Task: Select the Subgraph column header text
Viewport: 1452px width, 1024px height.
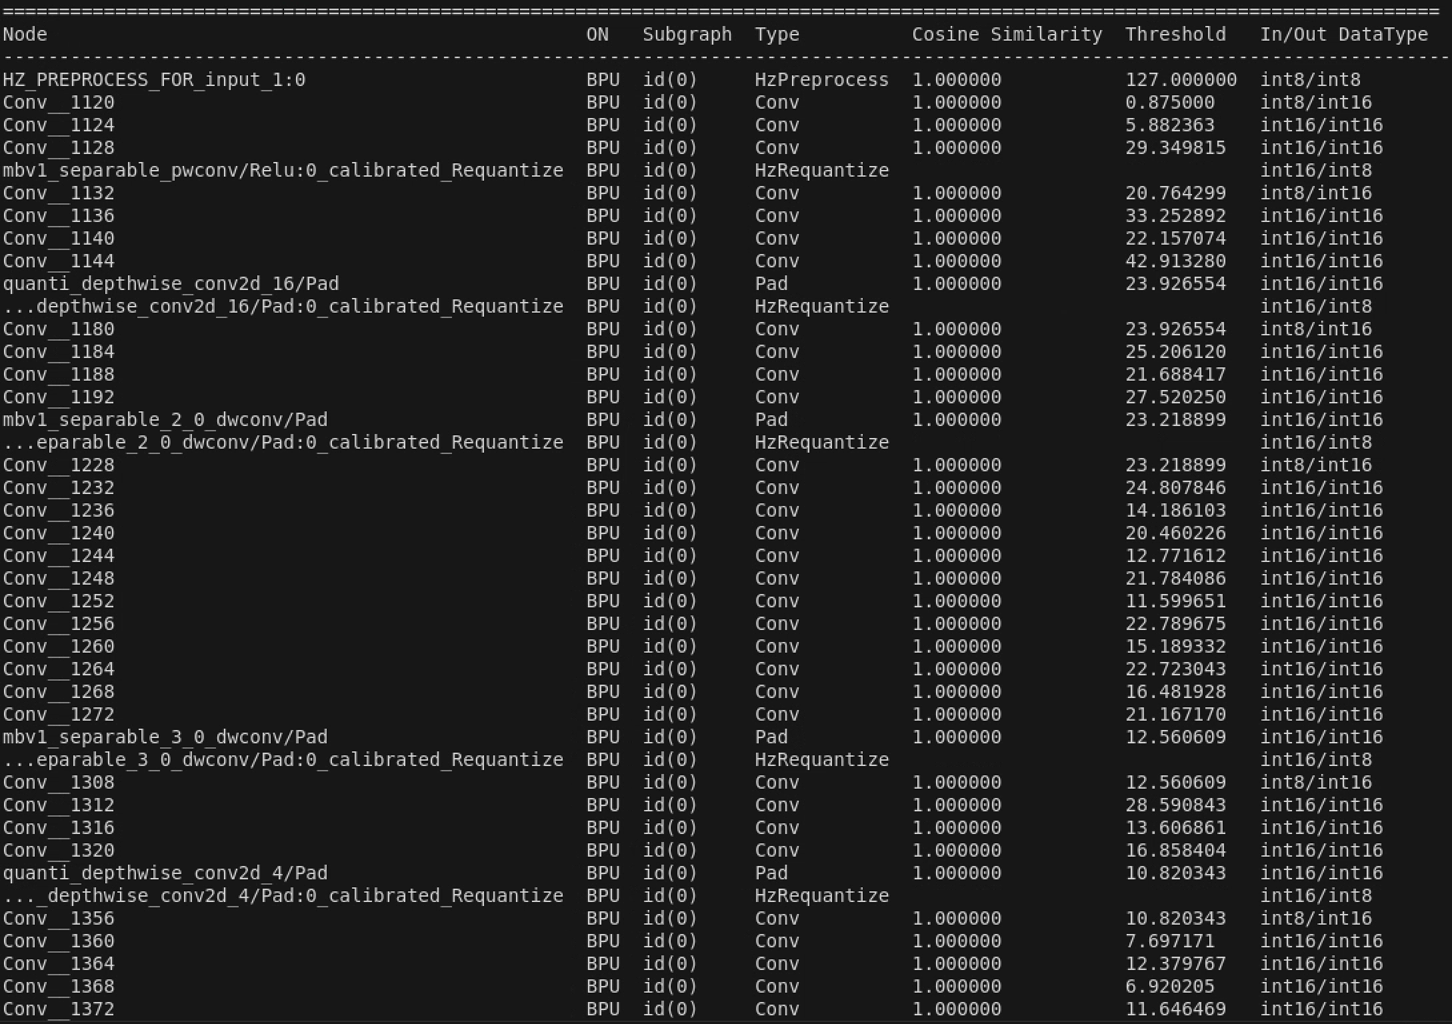Action: 687,34
